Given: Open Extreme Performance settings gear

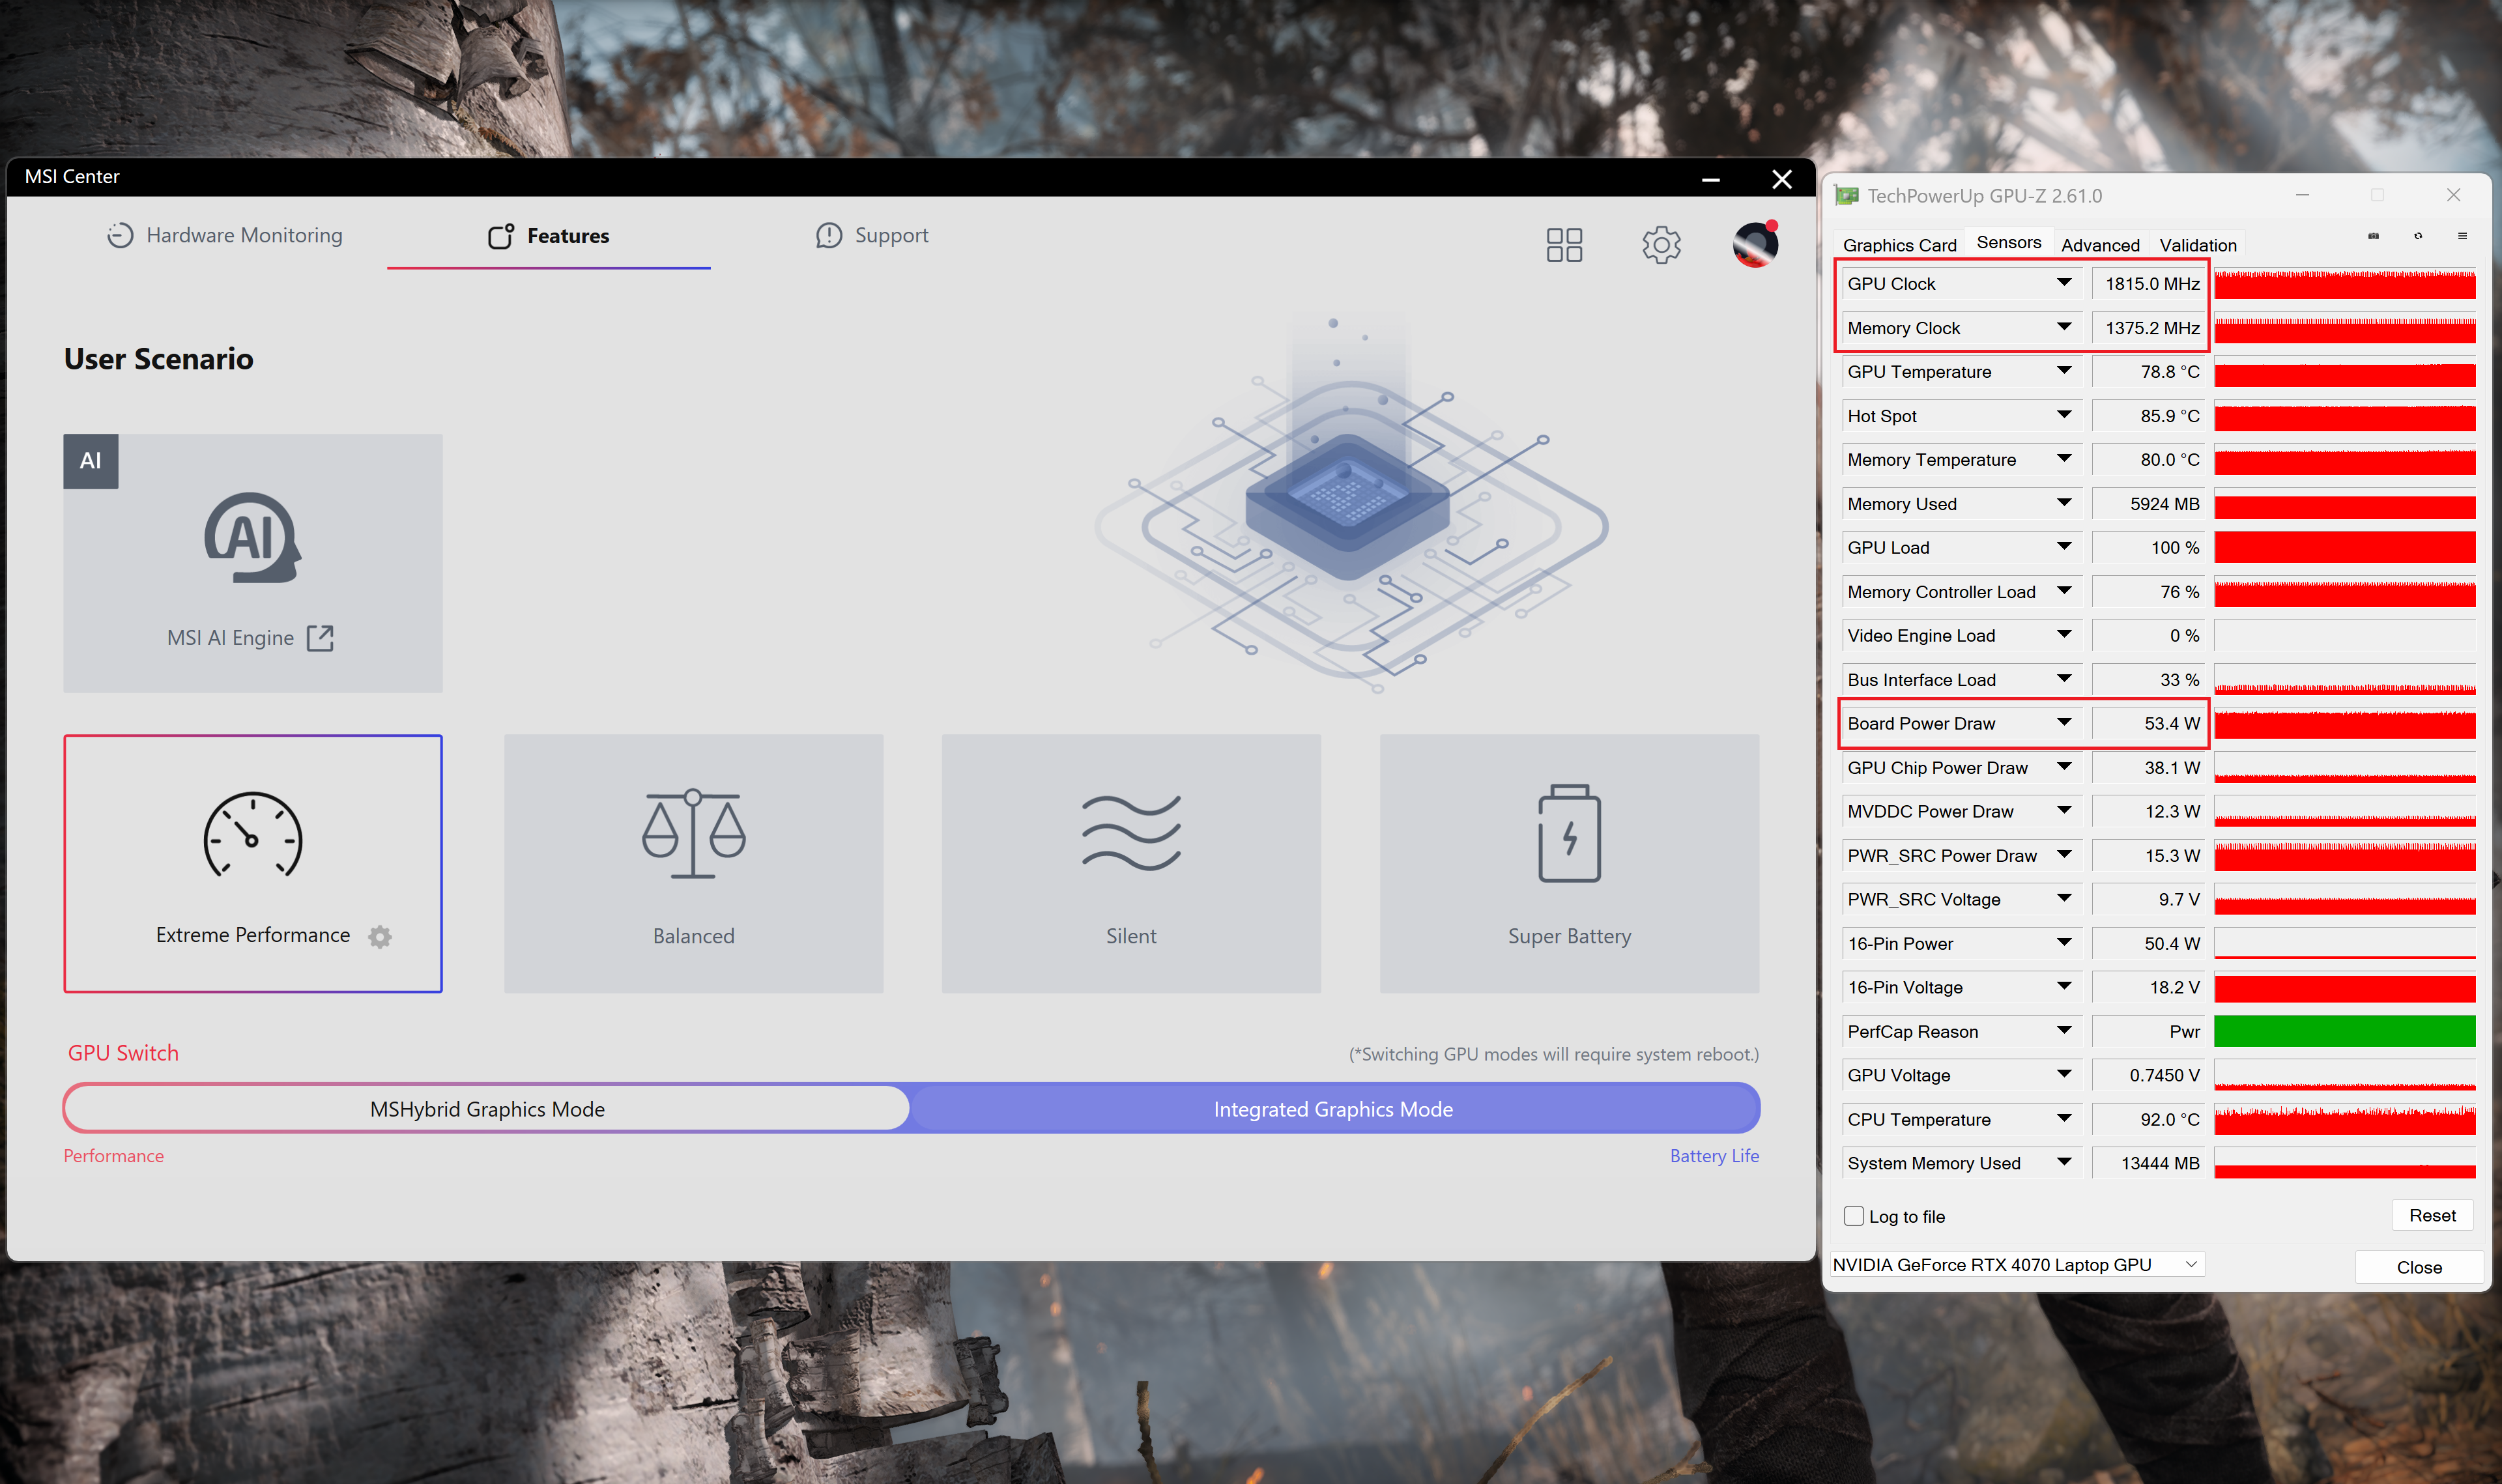Looking at the screenshot, I should [380, 936].
